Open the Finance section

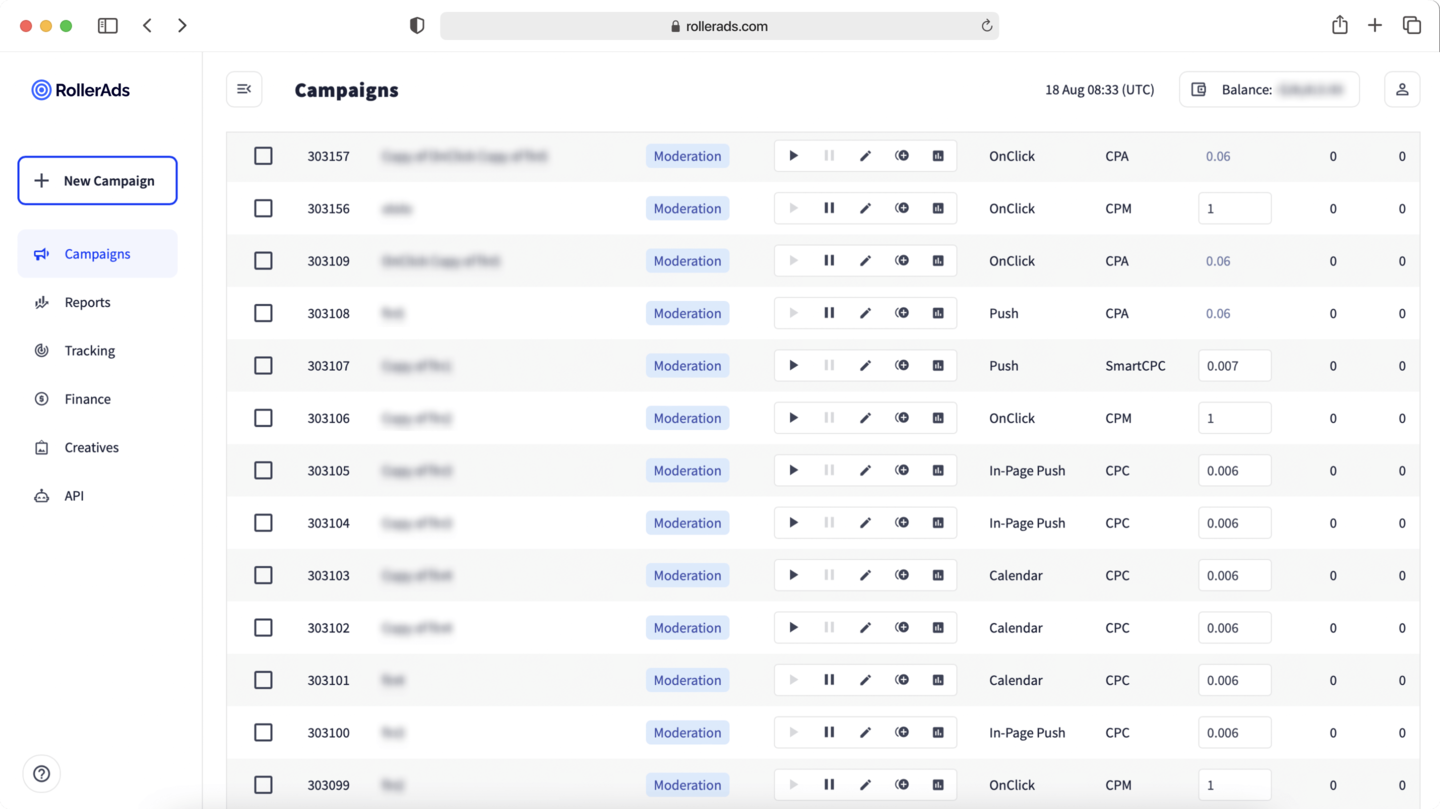[x=86, y=398]
